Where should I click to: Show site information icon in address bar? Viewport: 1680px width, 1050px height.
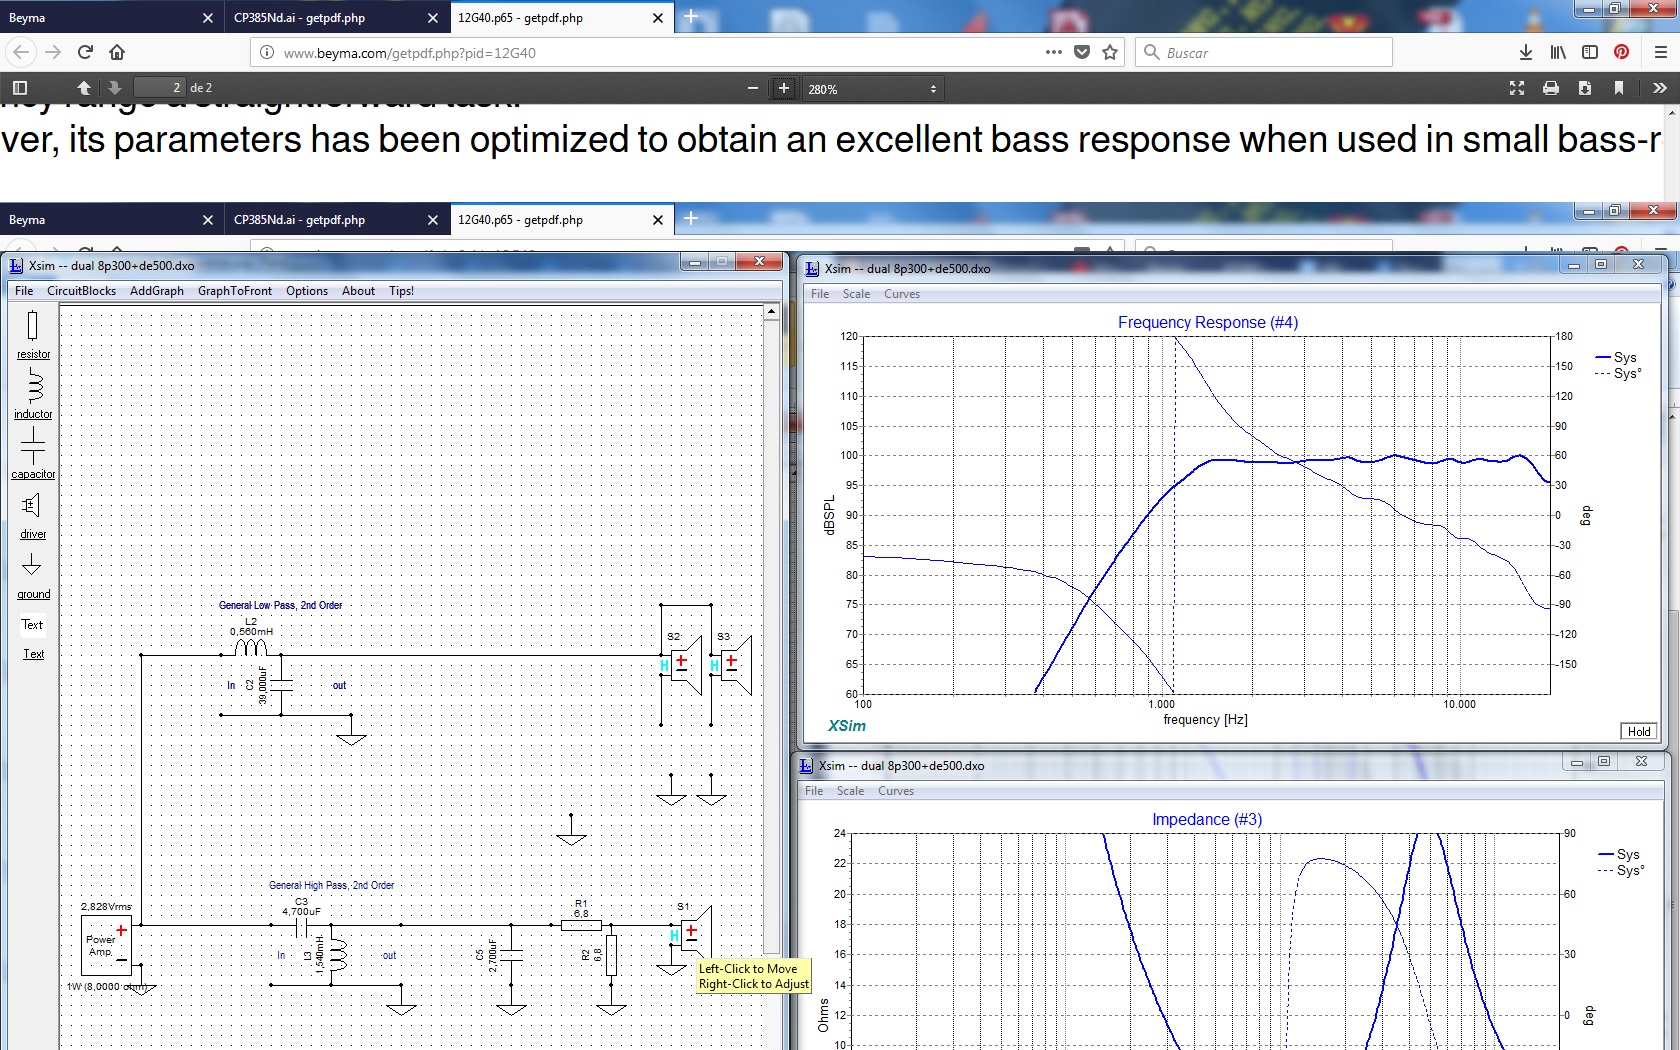[x=267, y=52]
